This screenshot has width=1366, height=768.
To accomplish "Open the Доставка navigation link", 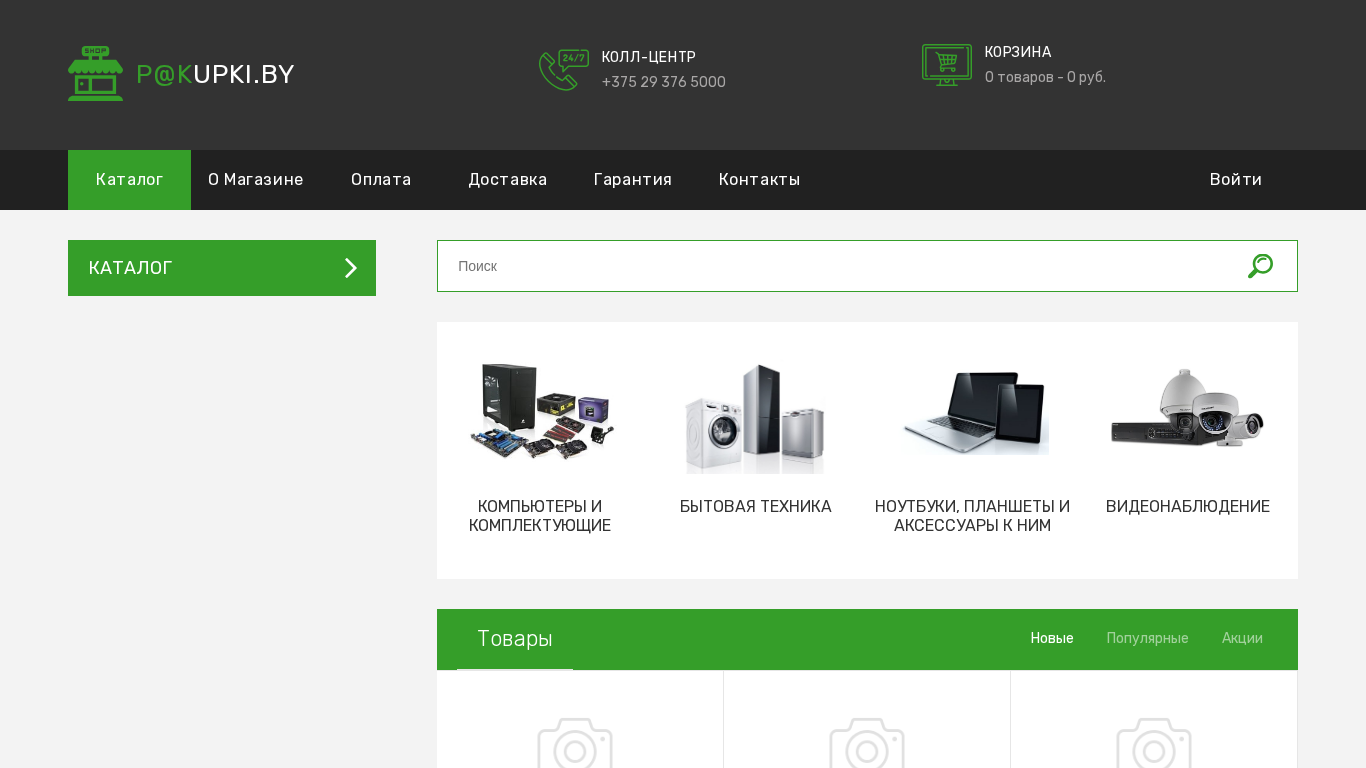I will tap(507, 180).
